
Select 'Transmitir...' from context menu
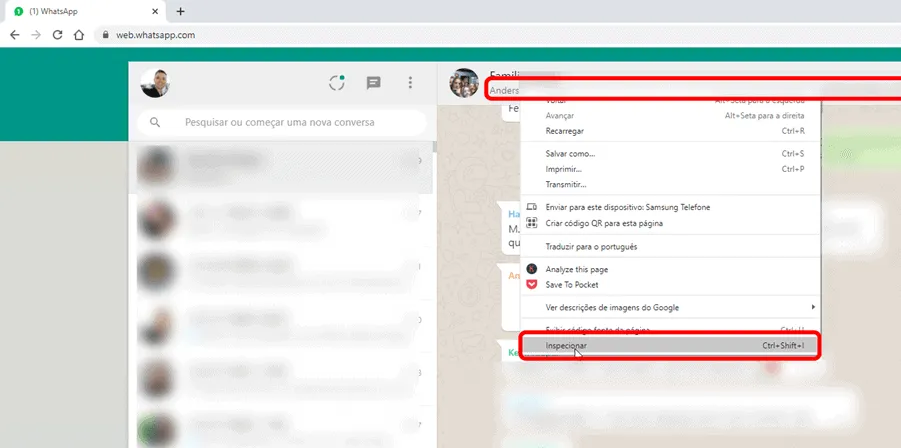point(670,184)
